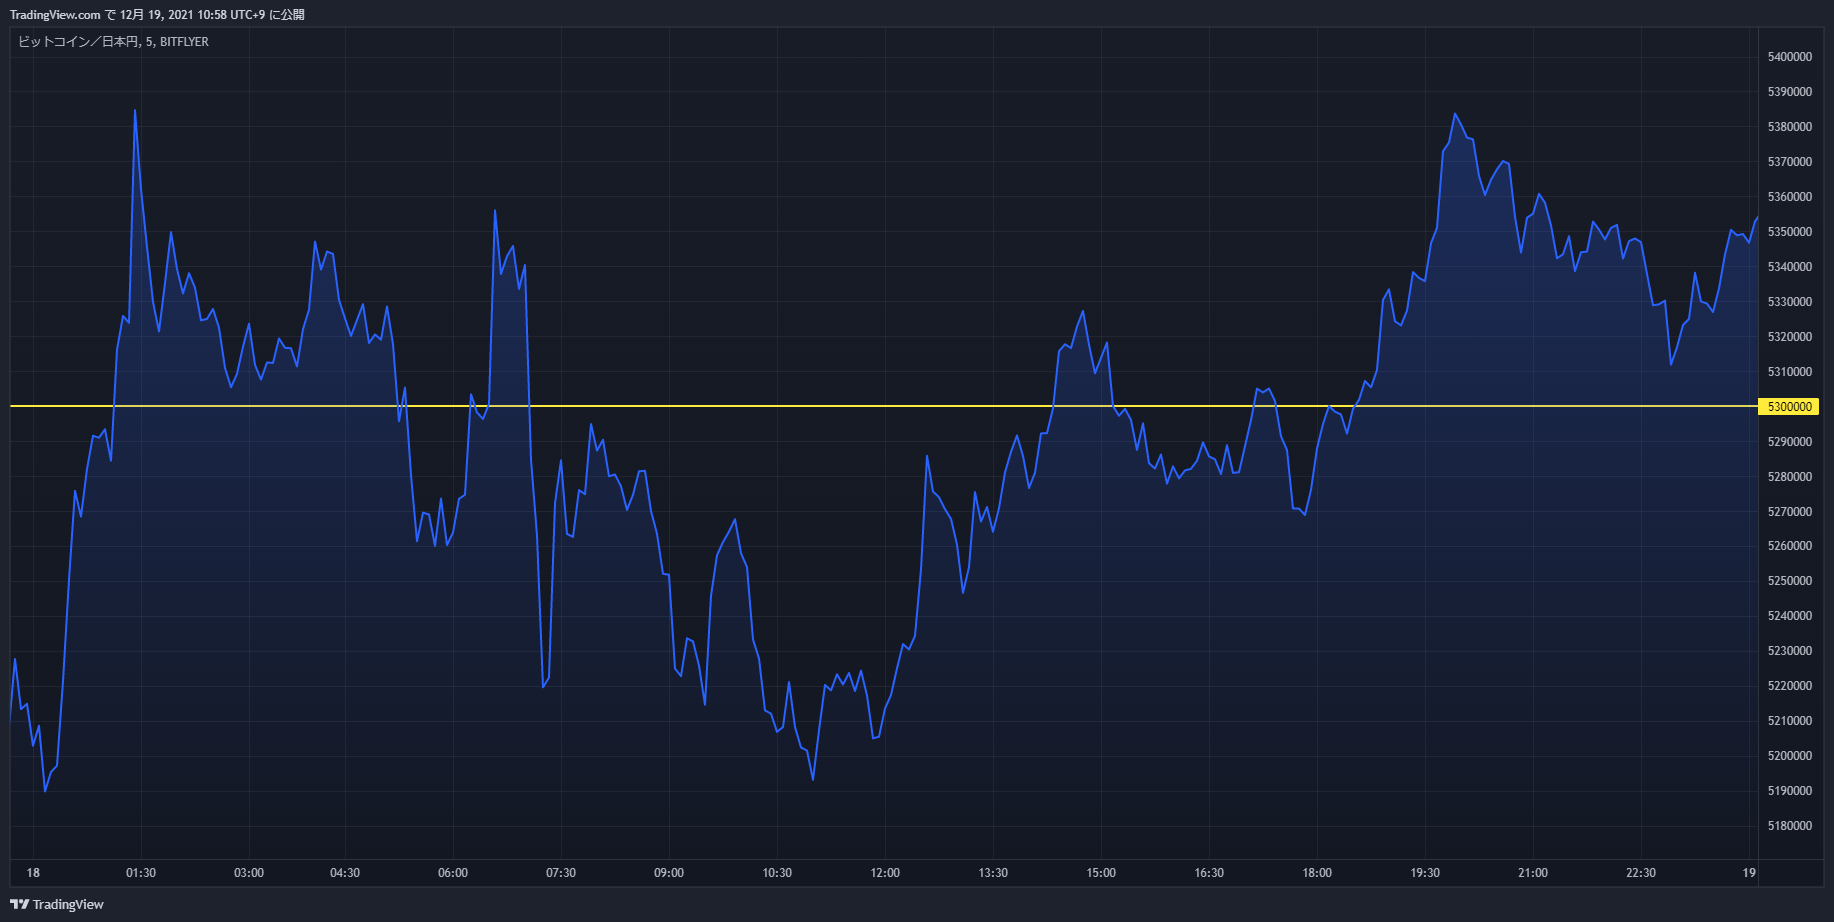Click the 5370000 price axis label
Image resolution: width=1834 pixels, height=922 pixels.
[x=1789, y=162]
